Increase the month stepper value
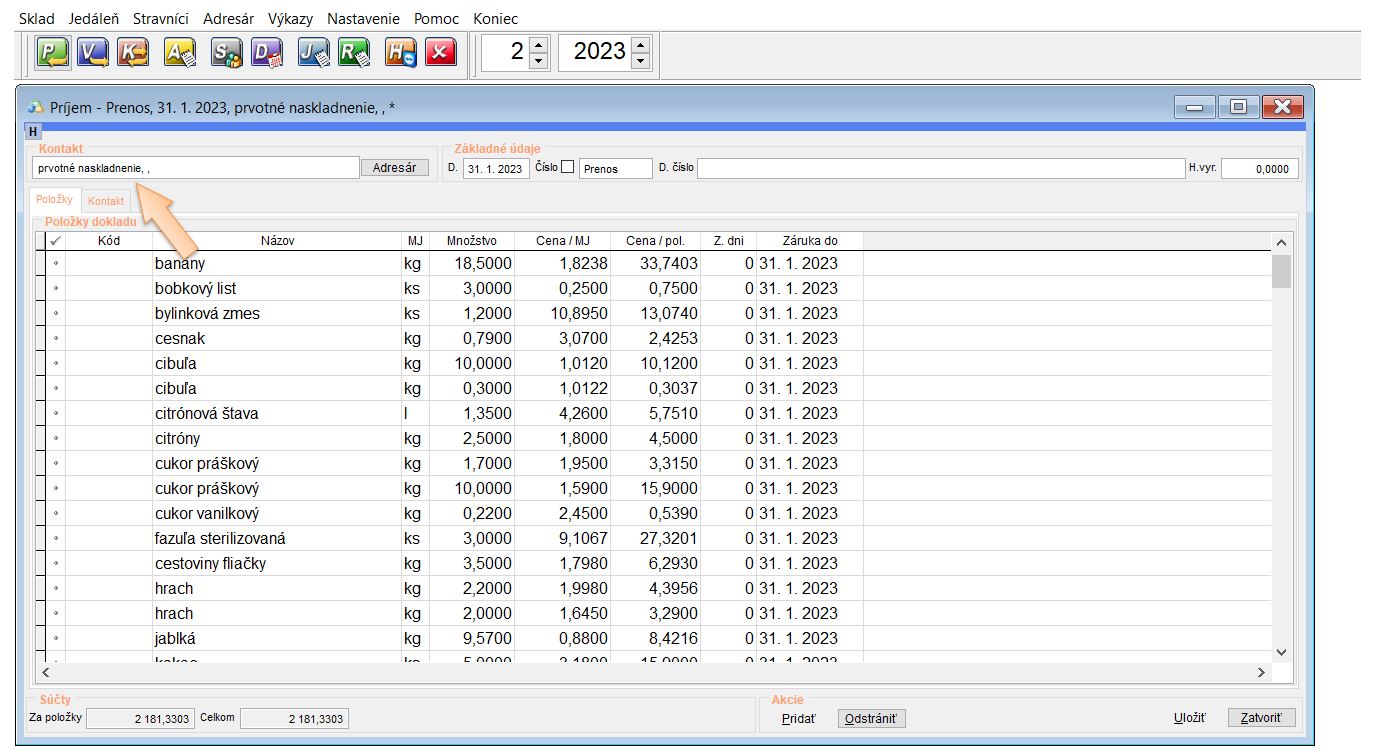The height and width of the screenshot is (753, 1386). click(539, 43)
